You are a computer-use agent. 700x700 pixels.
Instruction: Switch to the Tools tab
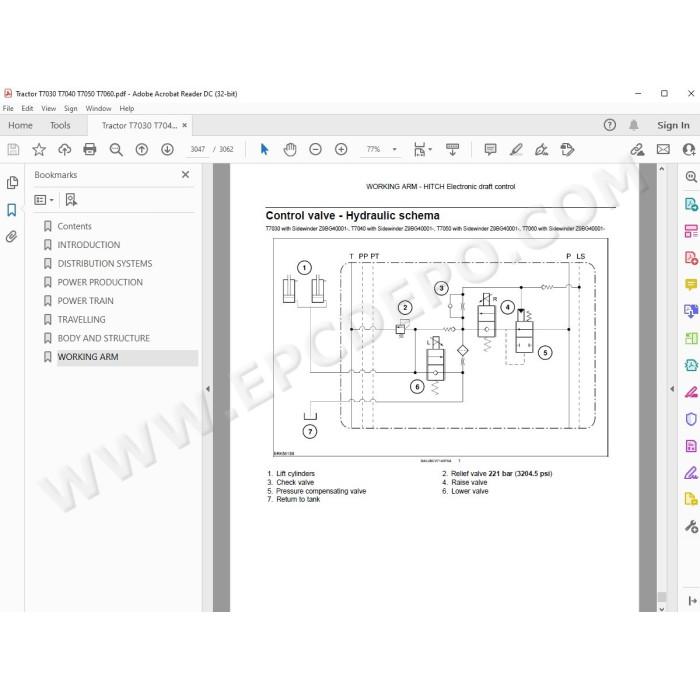pyautogui.click(x=60, y=125)
